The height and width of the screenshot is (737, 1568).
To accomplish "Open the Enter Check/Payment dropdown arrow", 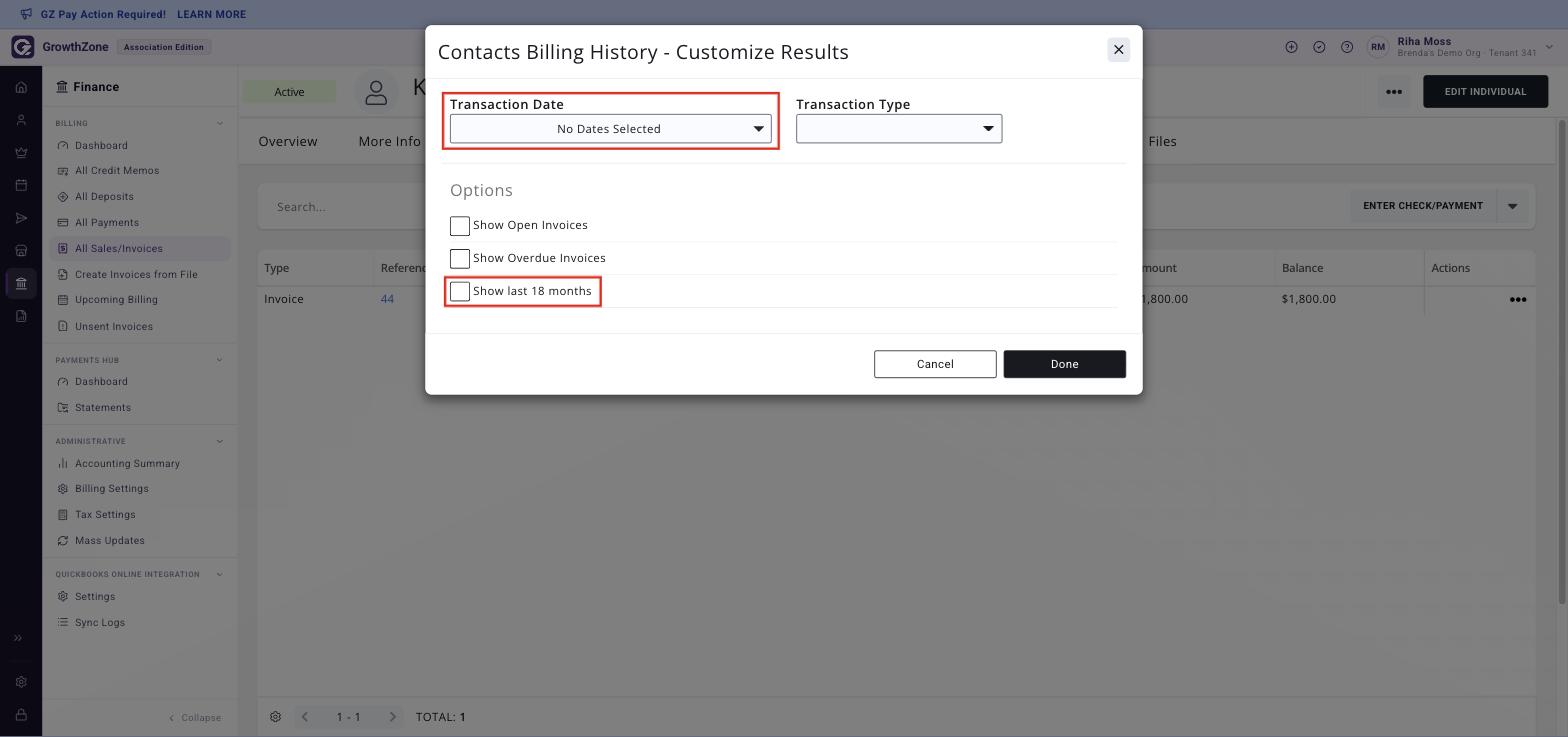I will 1512,206.
